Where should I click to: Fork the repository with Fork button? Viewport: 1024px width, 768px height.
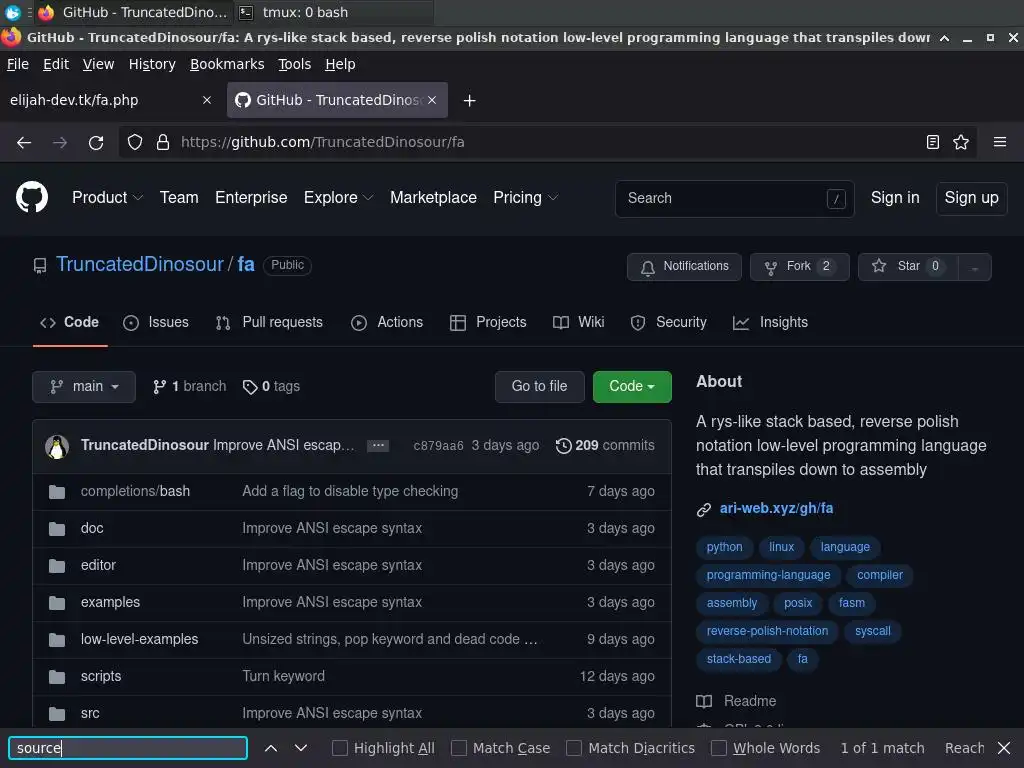(799, 267)
